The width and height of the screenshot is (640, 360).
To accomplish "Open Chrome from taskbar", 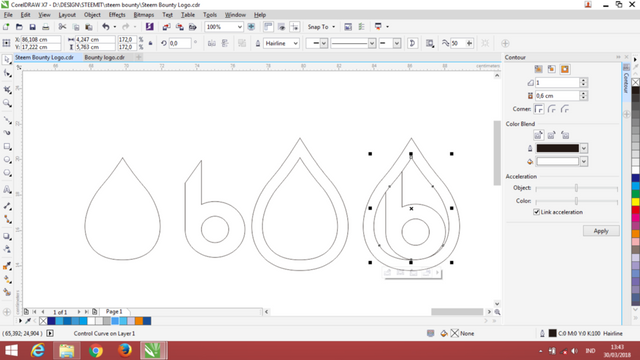I will pos(96,351).
